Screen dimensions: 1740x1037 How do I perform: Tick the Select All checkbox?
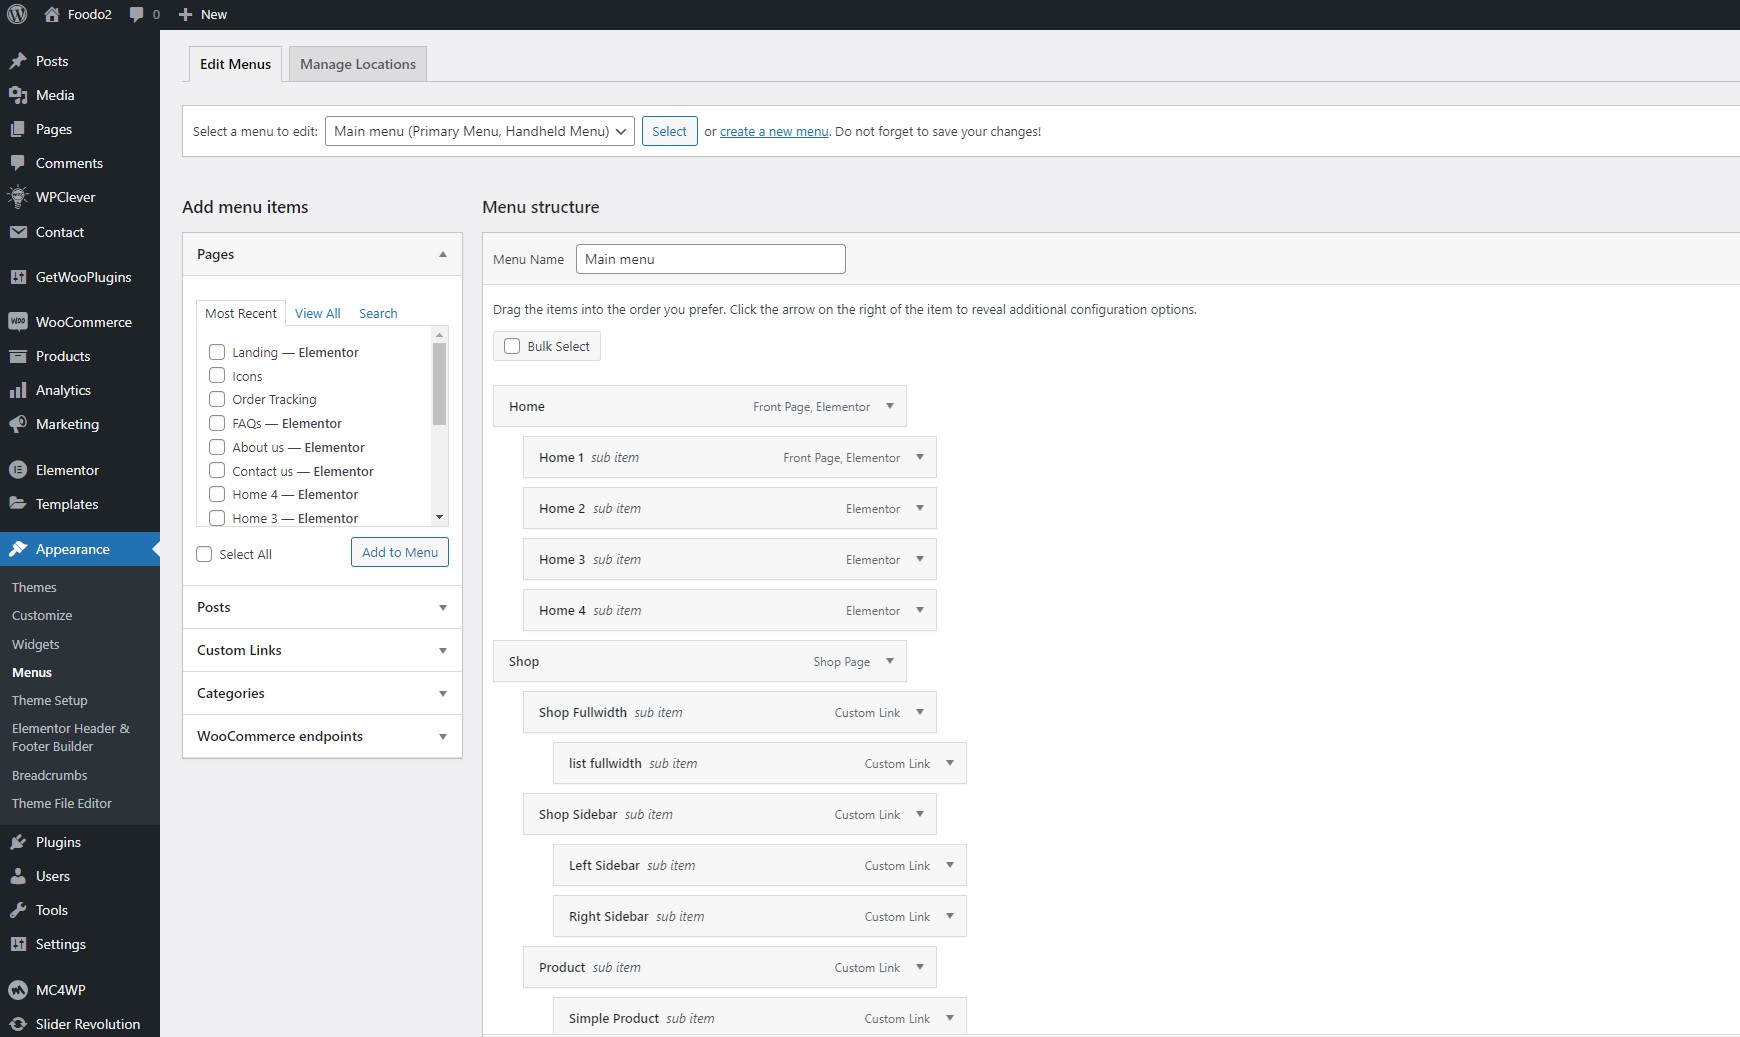pyautogui.click(x=205, y=554)
